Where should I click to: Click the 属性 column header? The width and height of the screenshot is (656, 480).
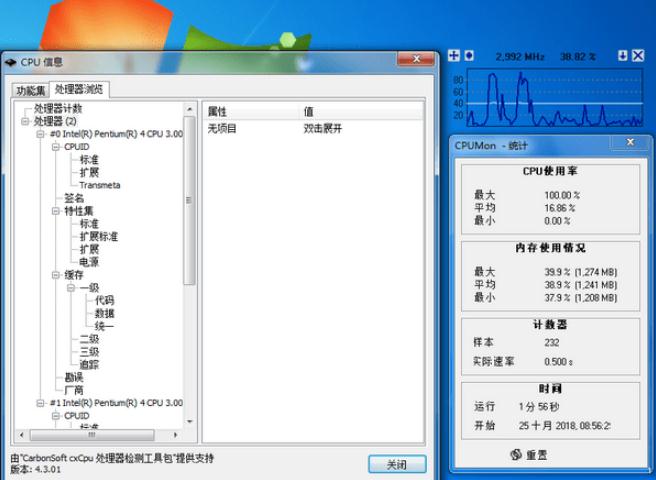click(252, 111)
